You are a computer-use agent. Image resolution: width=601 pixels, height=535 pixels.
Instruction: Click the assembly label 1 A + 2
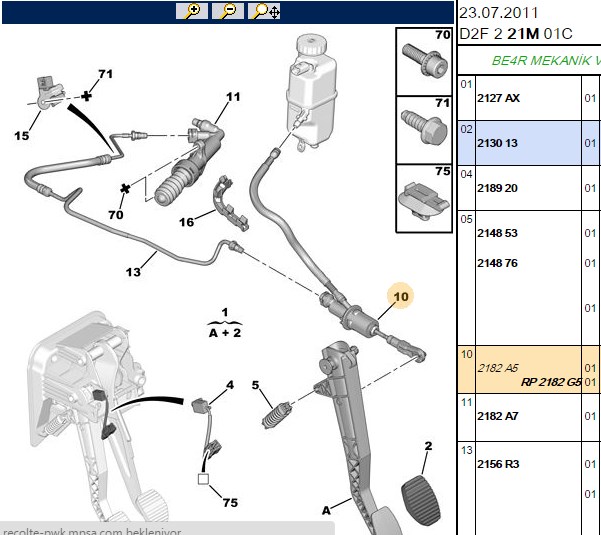(x=225, y=323)
